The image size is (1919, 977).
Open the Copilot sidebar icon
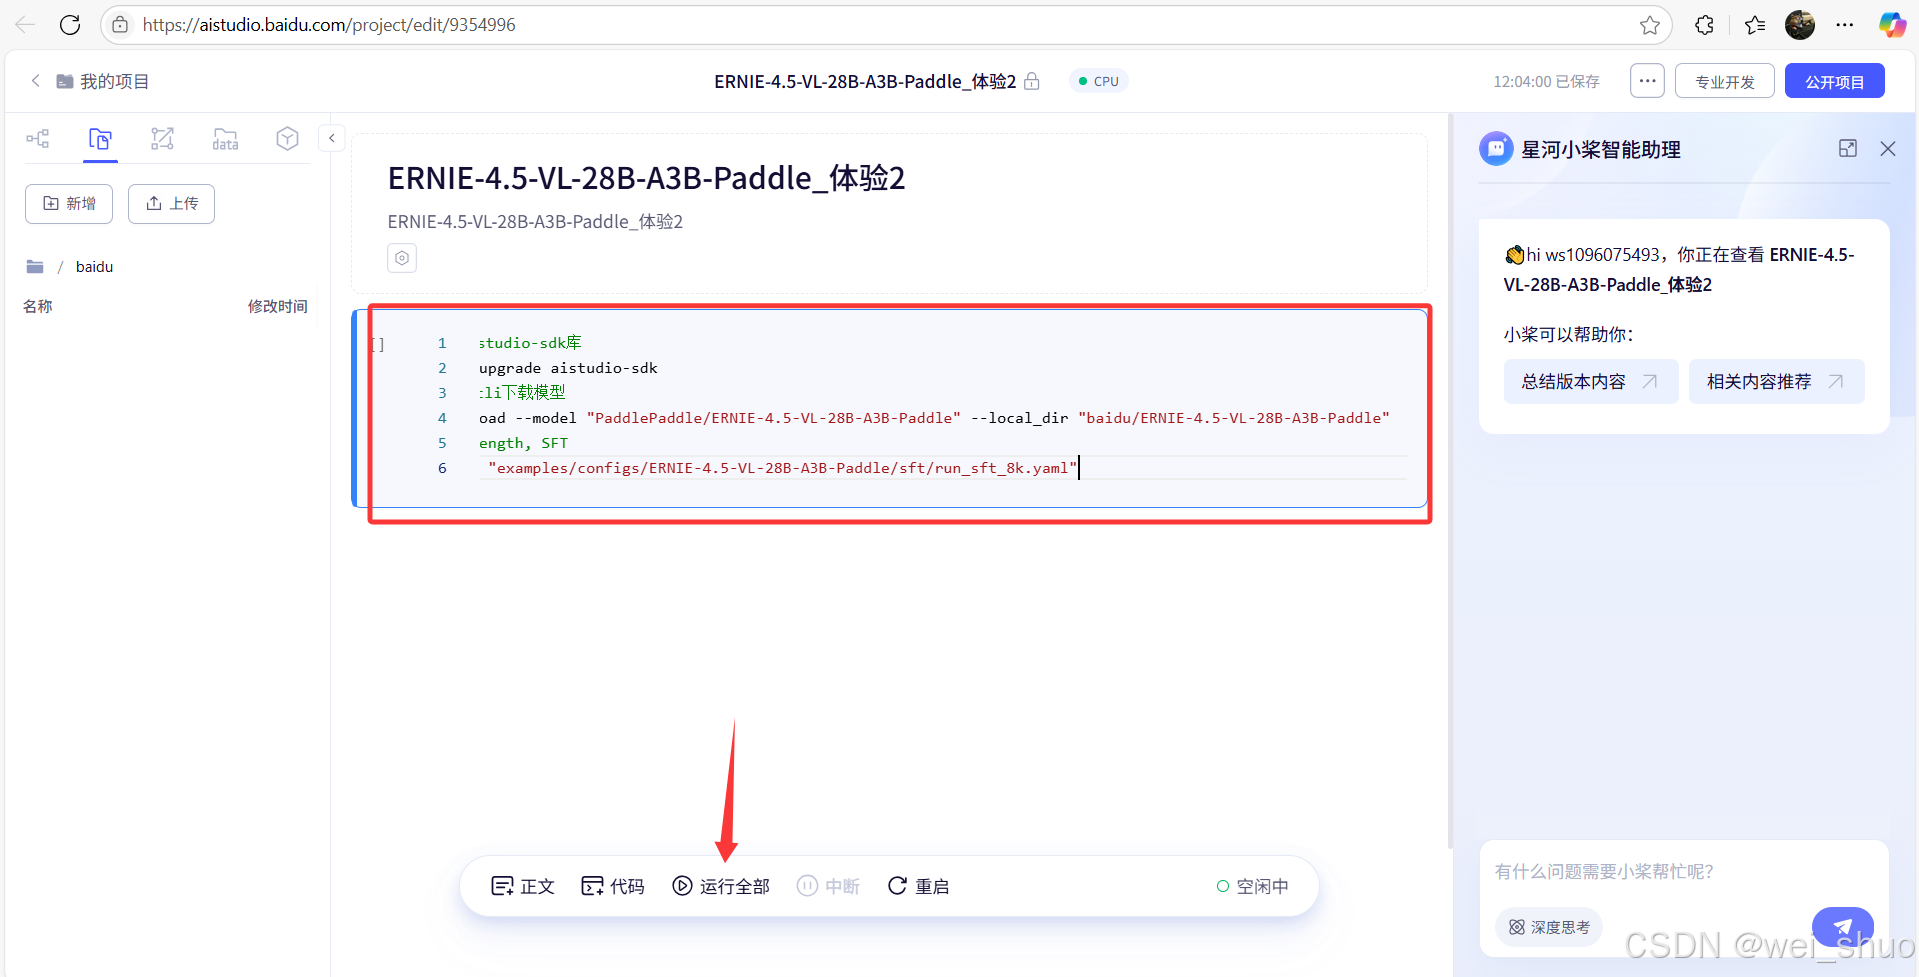point(1892,25)
